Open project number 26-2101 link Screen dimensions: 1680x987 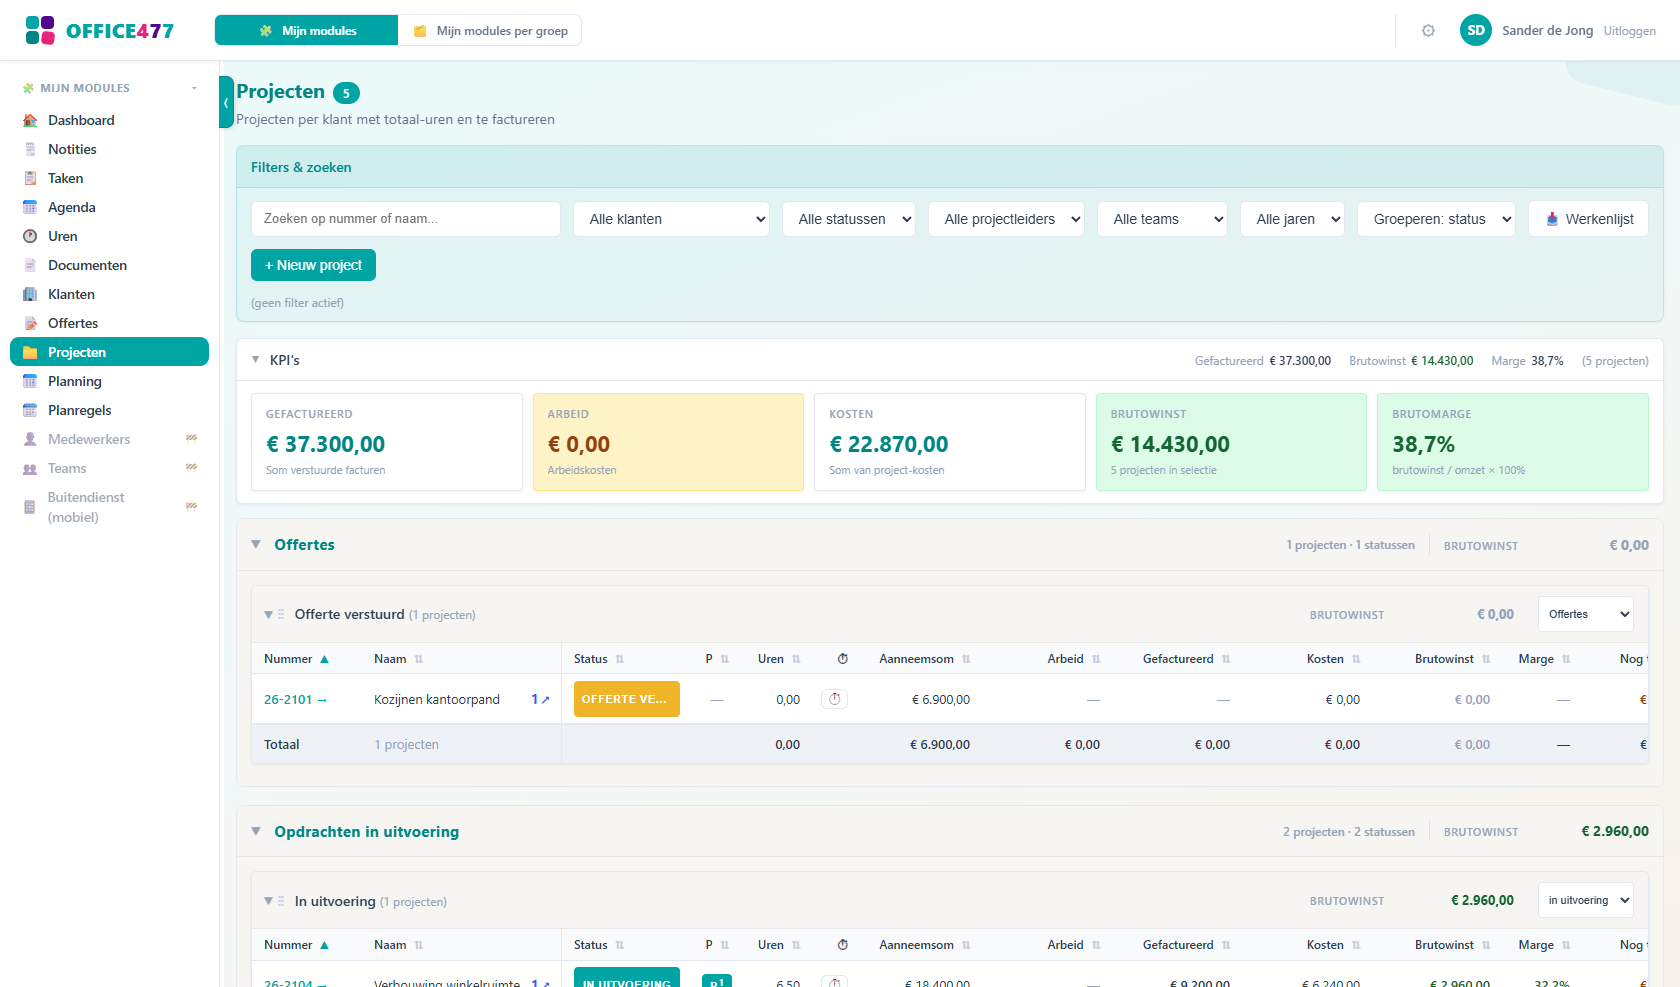tap(295, 700)
